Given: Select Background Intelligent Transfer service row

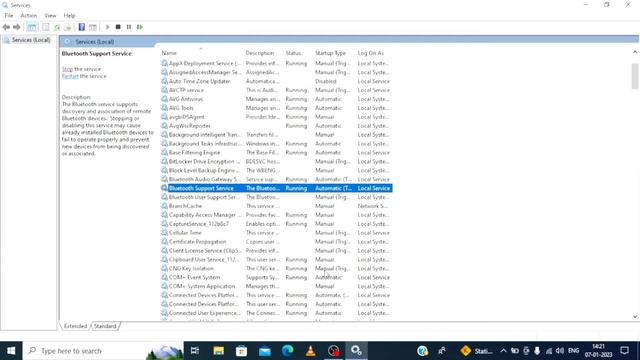Looking at the screenshot, I should tap(276, 135).
